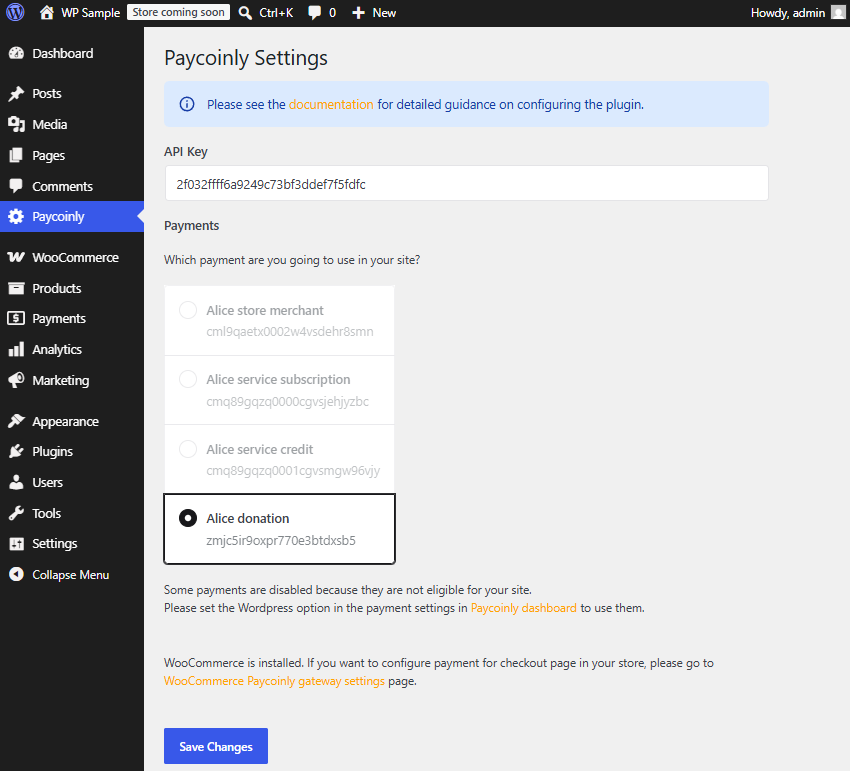Select Alice service credit radio button
Image resolution: width=850 pixels, height=771 pixels.
(188, 449)
